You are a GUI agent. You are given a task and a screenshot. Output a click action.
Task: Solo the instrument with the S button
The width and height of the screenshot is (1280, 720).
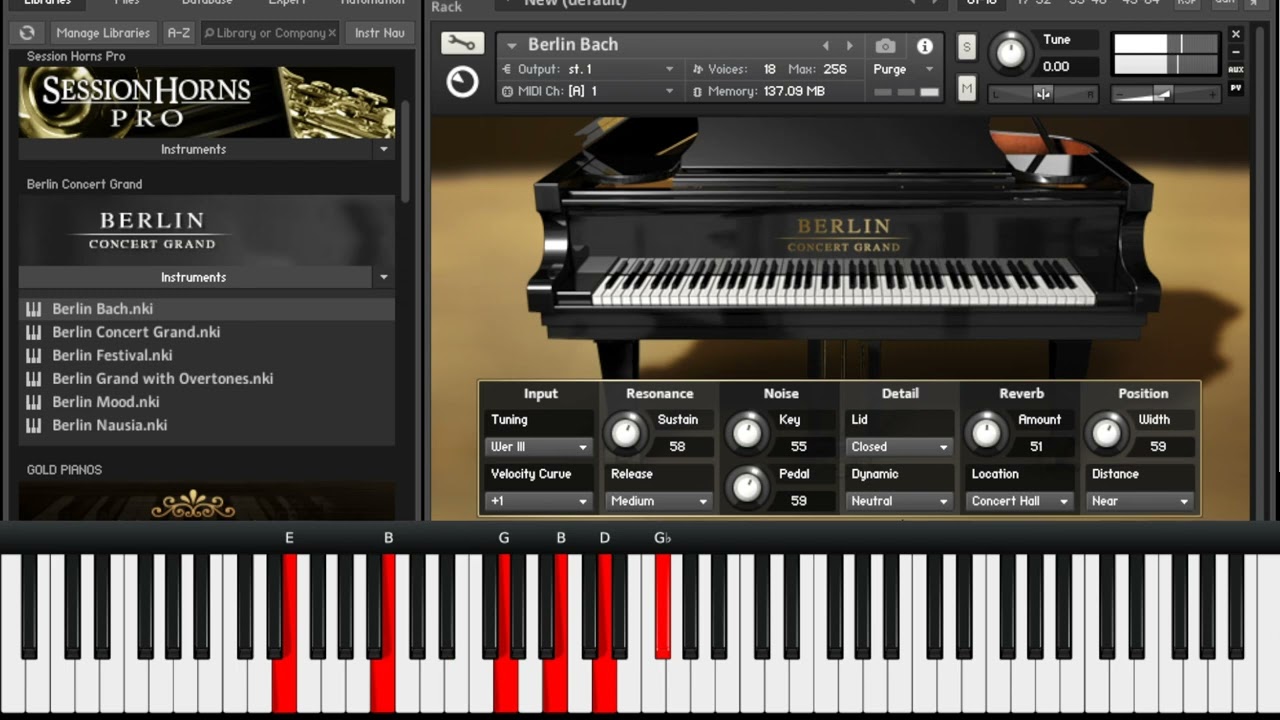966,46
